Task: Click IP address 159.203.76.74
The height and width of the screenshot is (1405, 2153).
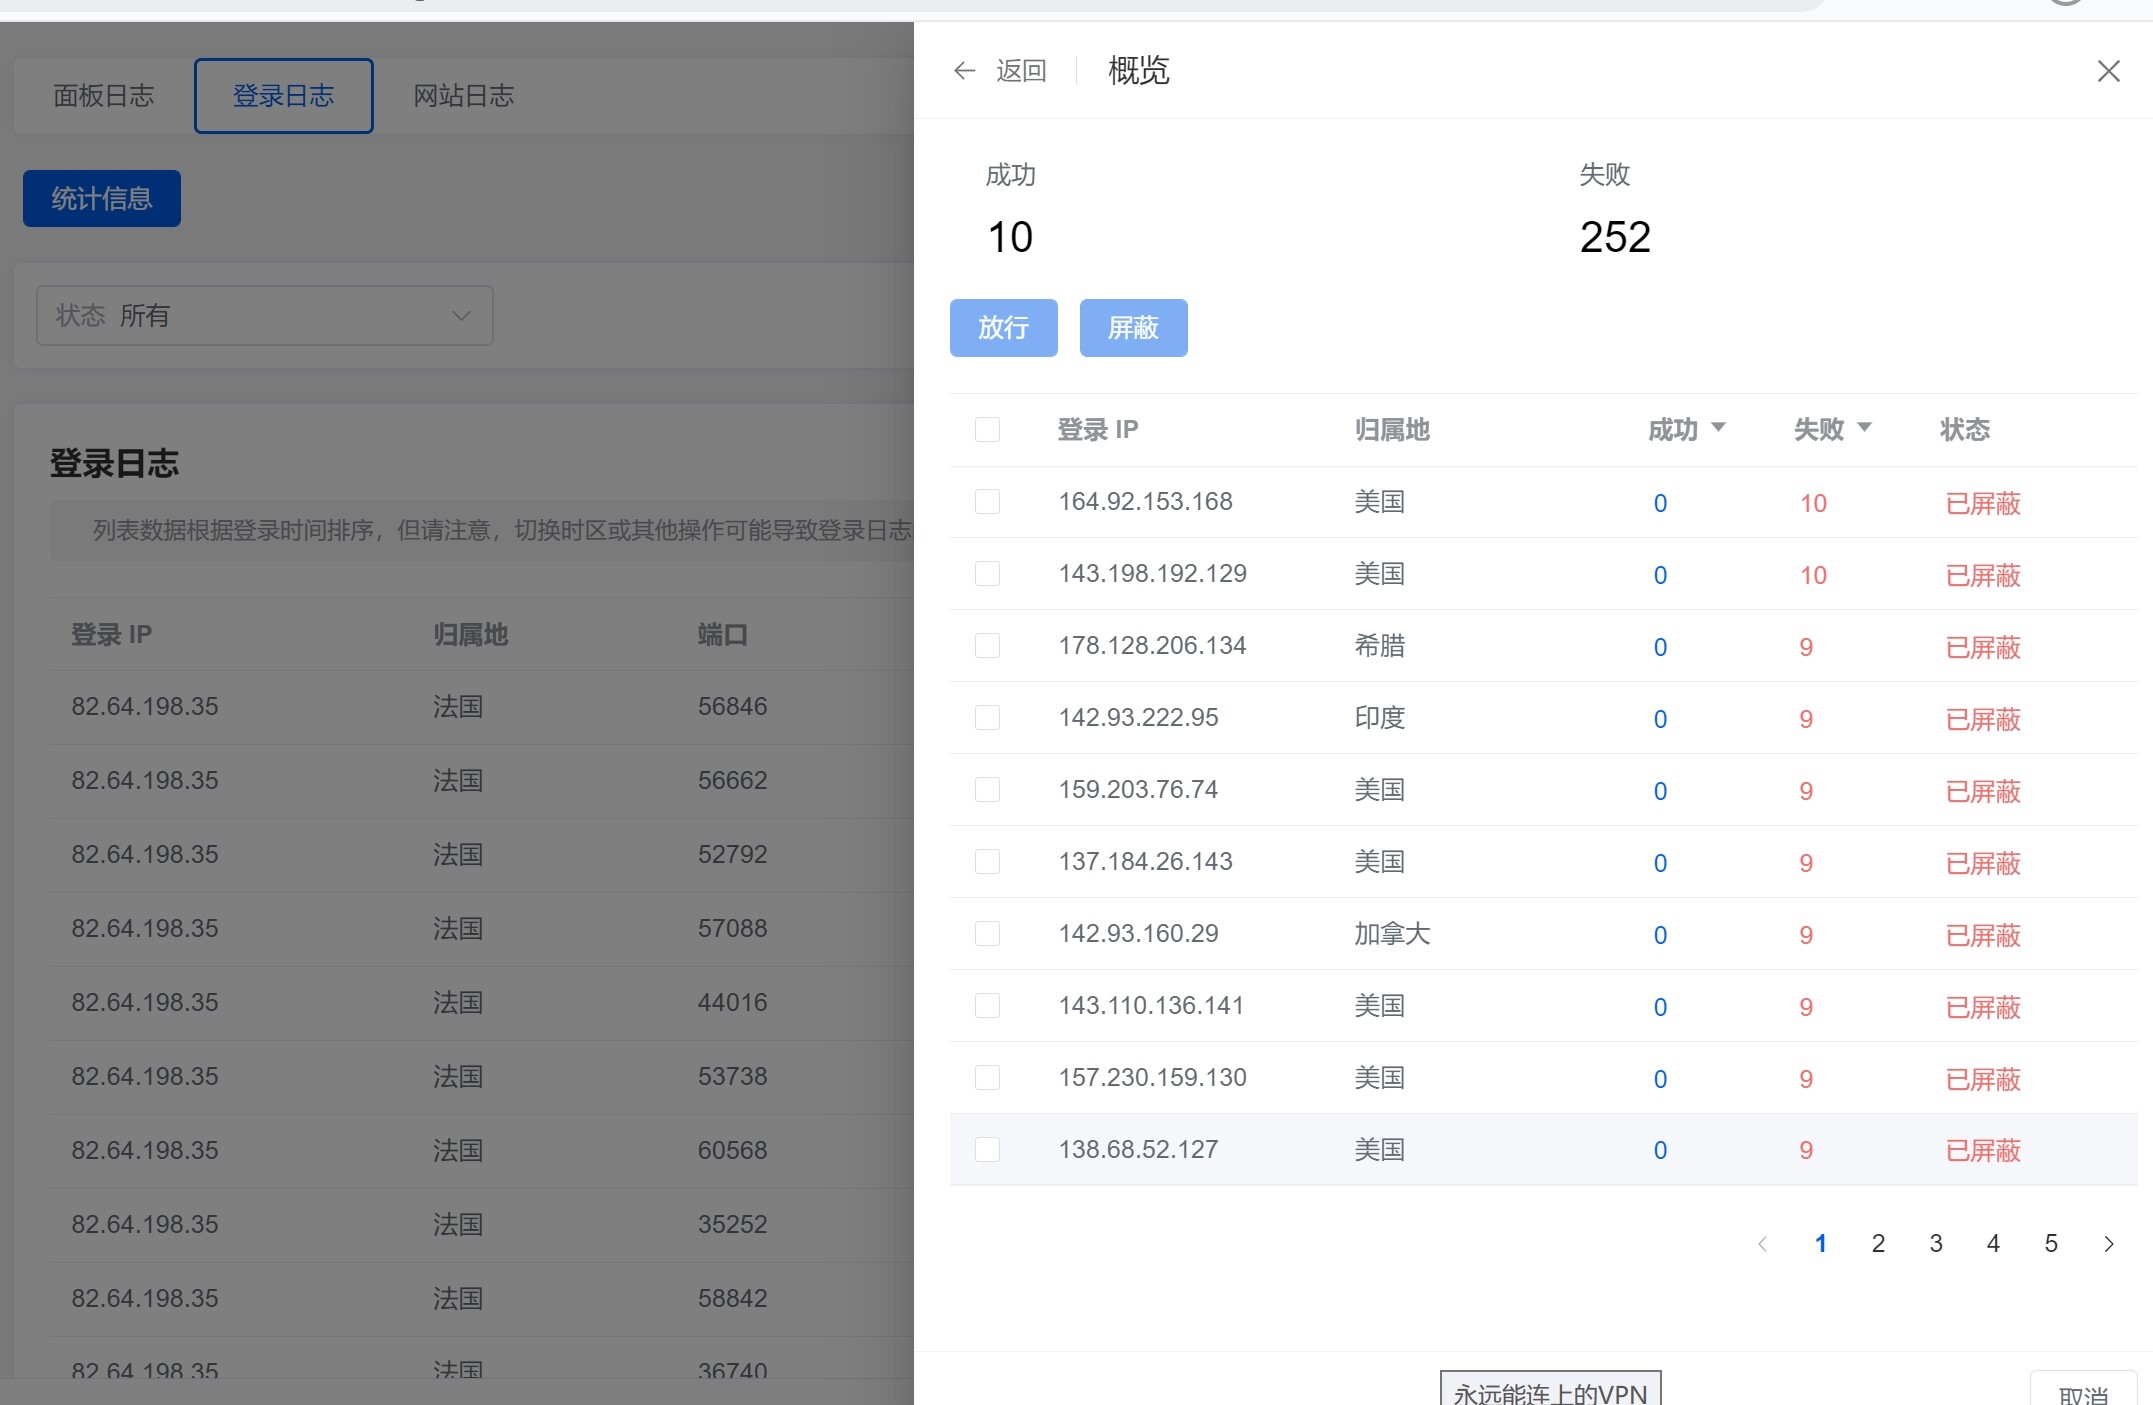Action: coord(1139,790)
